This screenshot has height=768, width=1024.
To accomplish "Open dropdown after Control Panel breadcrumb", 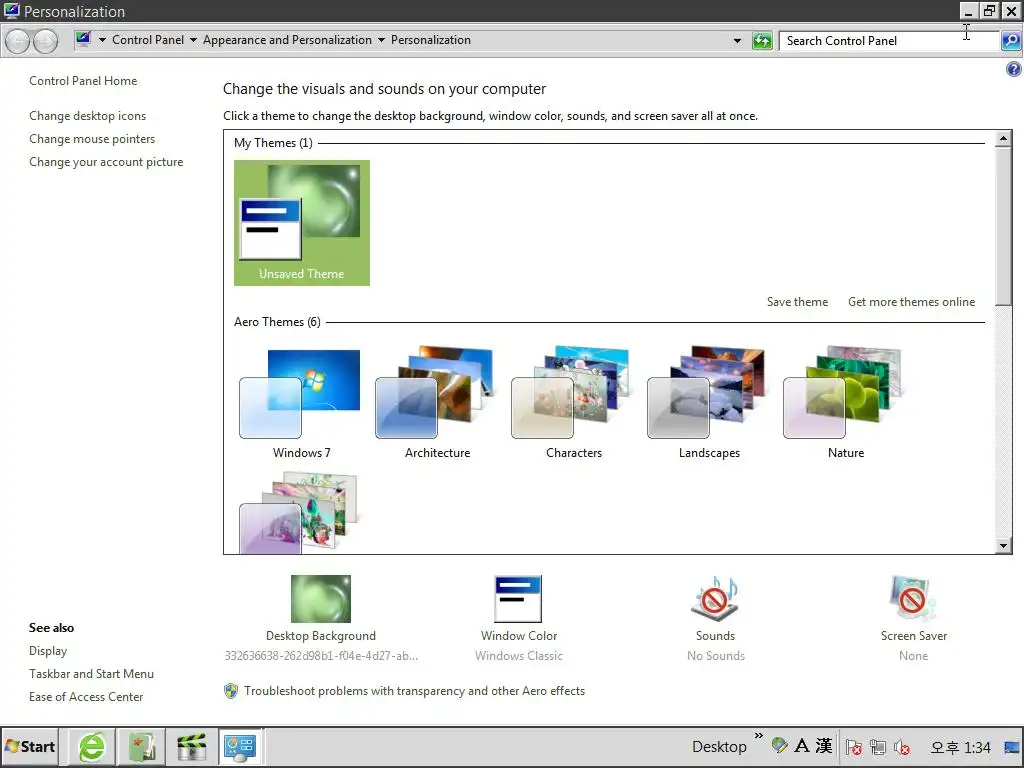I will pos(193,40).
